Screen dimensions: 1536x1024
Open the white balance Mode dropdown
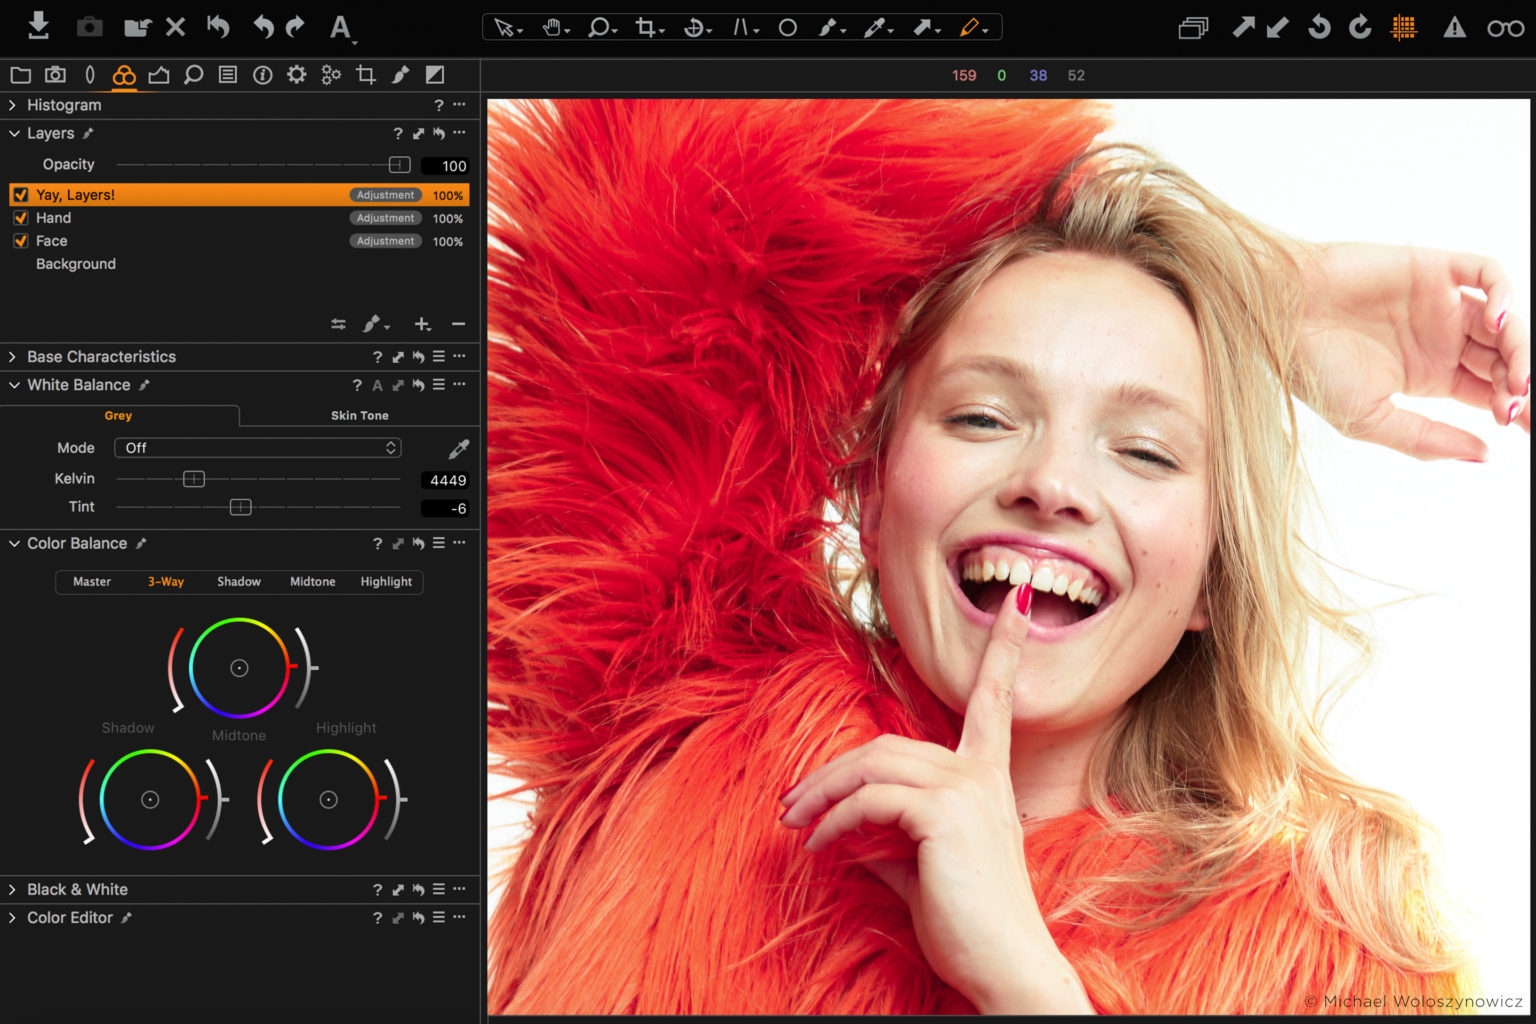[257, 448]
